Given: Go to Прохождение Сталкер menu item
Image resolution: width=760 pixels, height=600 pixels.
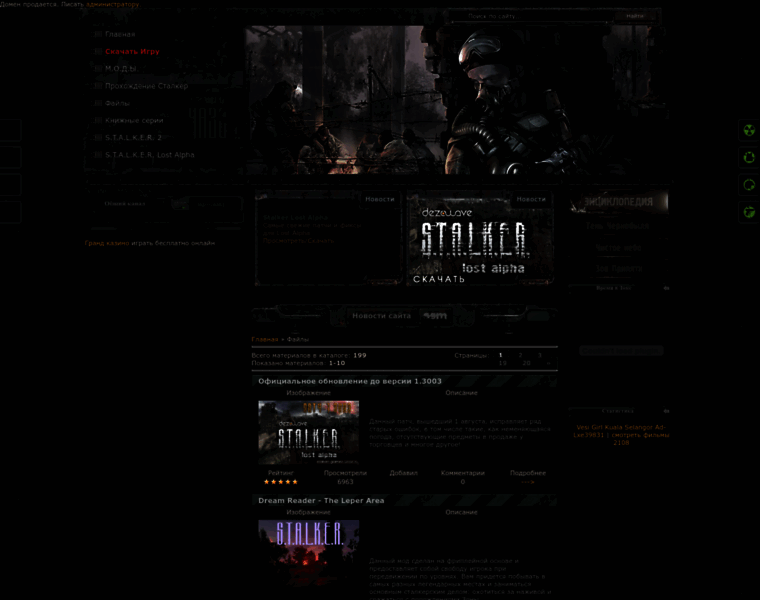Looking at the screenshot, I should 146,86.
